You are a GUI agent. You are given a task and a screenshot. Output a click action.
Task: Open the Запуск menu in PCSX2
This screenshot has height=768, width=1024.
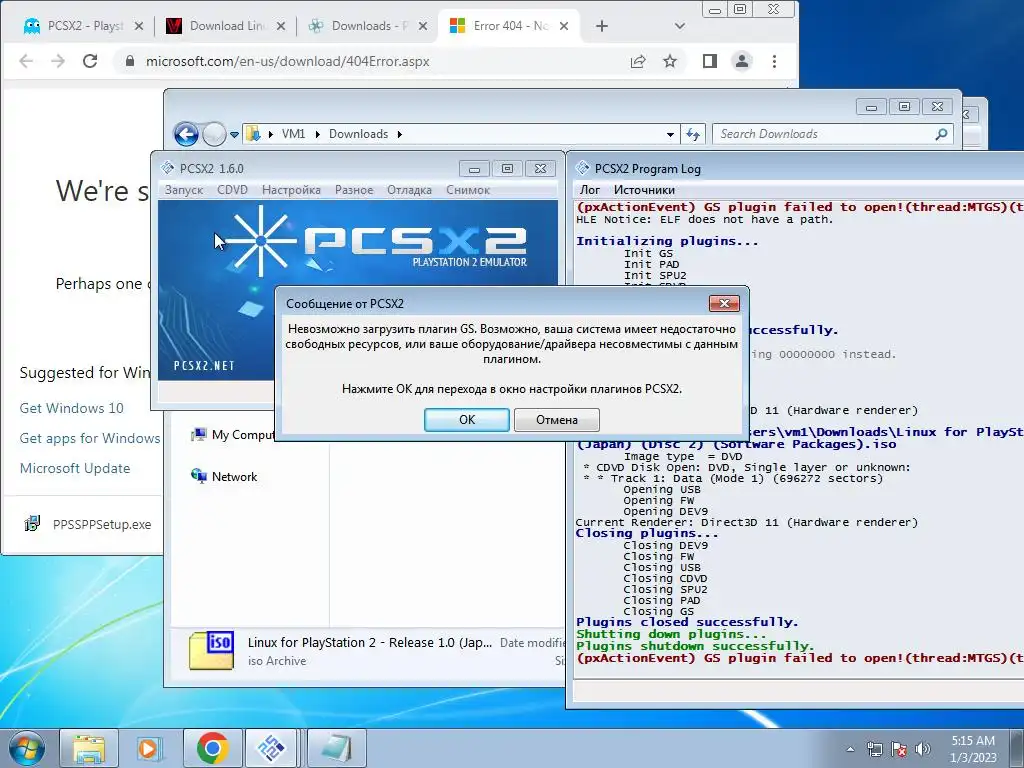[184, 190]
